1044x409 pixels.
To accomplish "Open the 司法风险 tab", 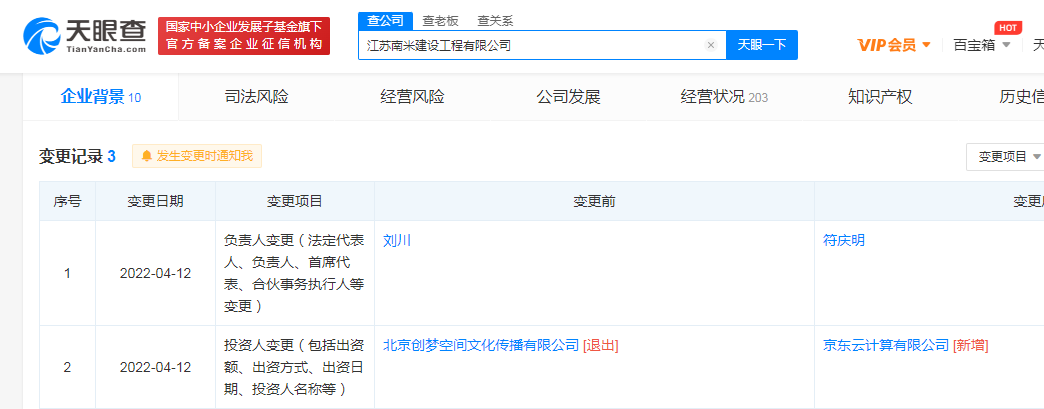I will (256, 97).
